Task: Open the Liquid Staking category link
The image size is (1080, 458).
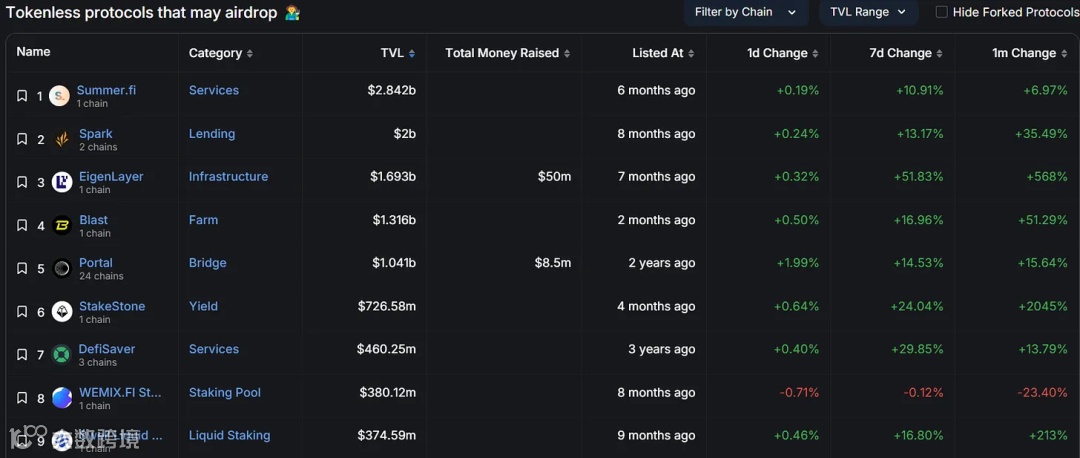Action: pos(229,435)
